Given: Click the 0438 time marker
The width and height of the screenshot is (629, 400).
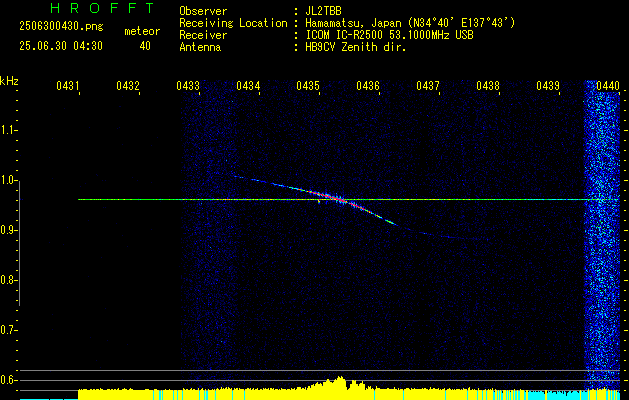Looking at the screenshot, I should coord(488,86).
